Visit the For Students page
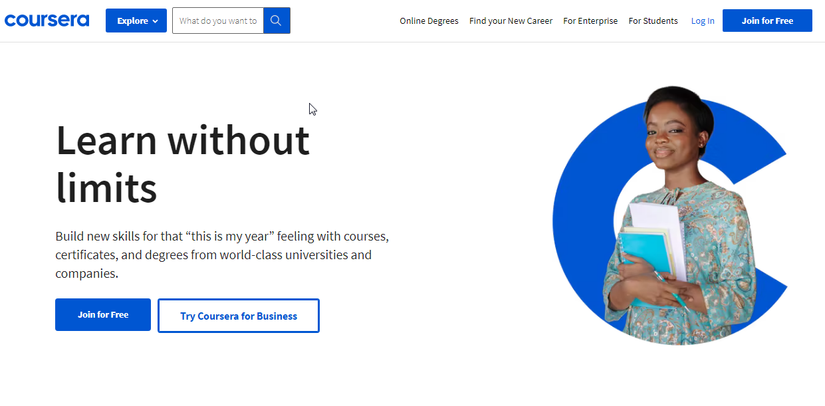Viewport: 825px width, 406px height. pos(653,21)
